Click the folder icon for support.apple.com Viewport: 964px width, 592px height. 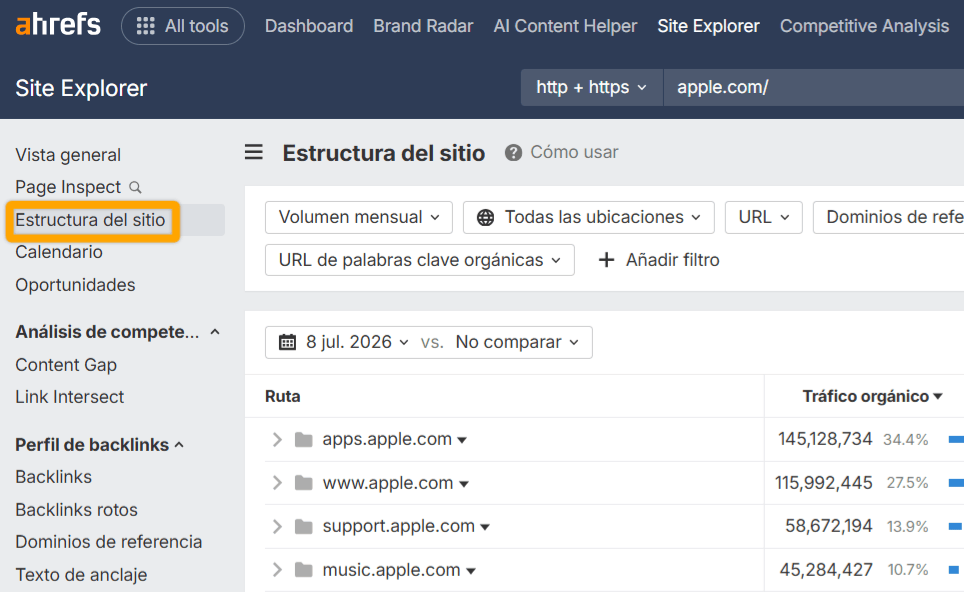[304, 527]
